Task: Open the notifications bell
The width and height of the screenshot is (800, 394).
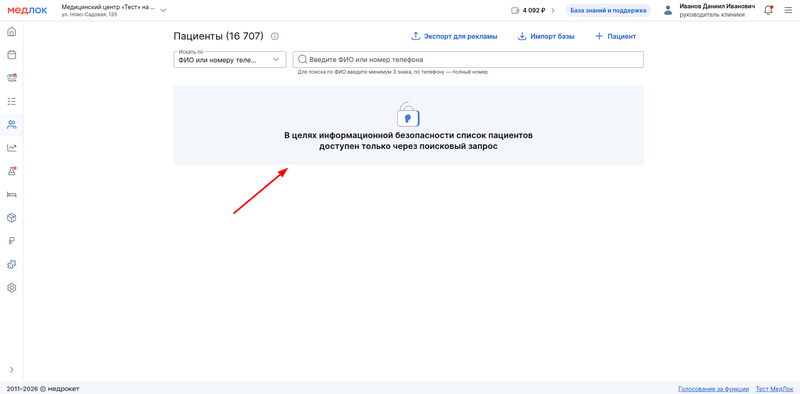Action: click(768, 10)
